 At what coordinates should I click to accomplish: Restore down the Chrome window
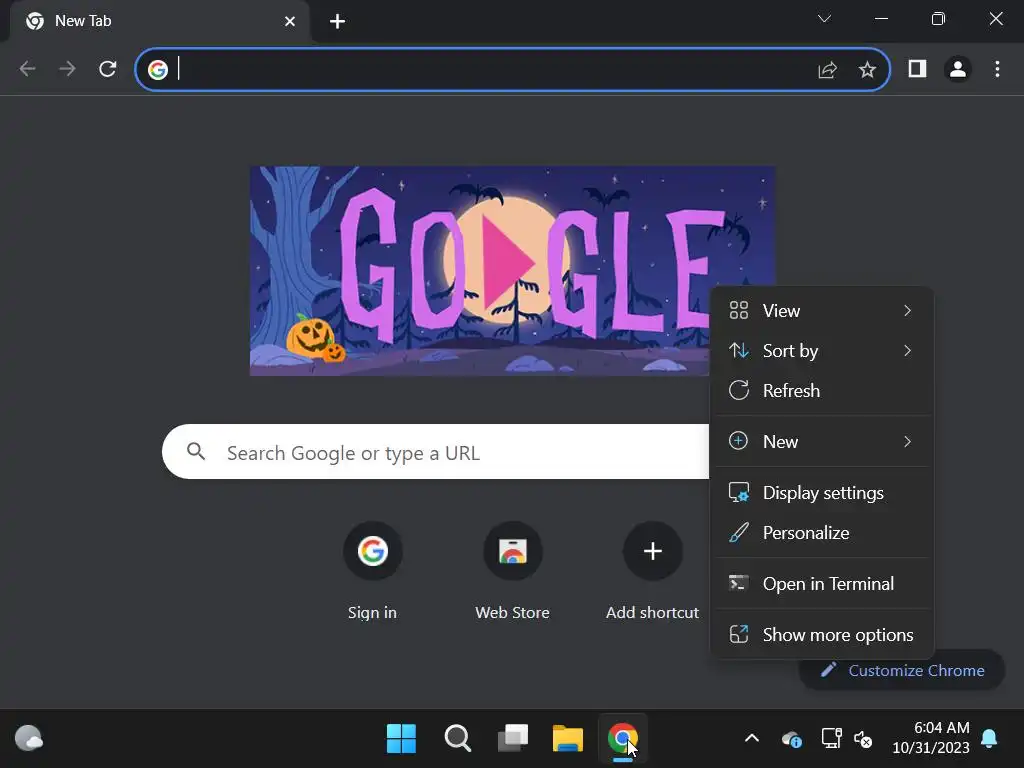pyautogui.click(x=938, y=19)
